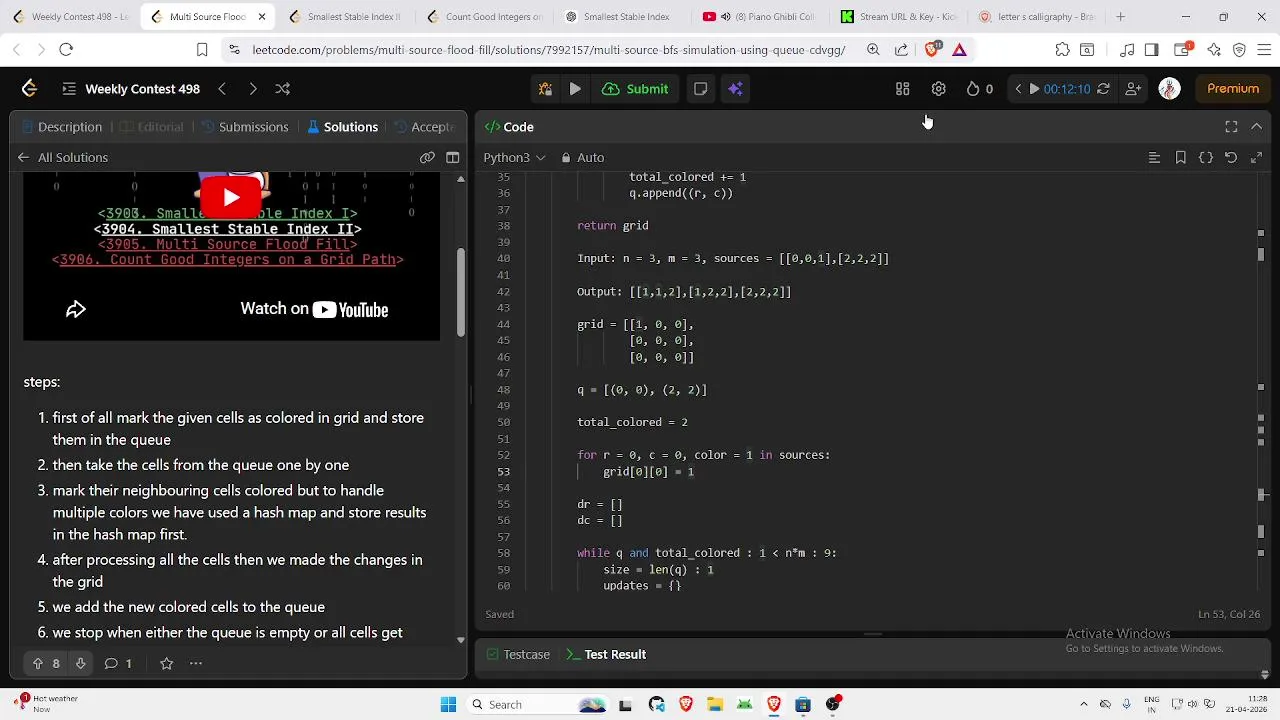Click the leetcode.com address bar
This screenshot has width=1280, height=720.
click(548, 49)
